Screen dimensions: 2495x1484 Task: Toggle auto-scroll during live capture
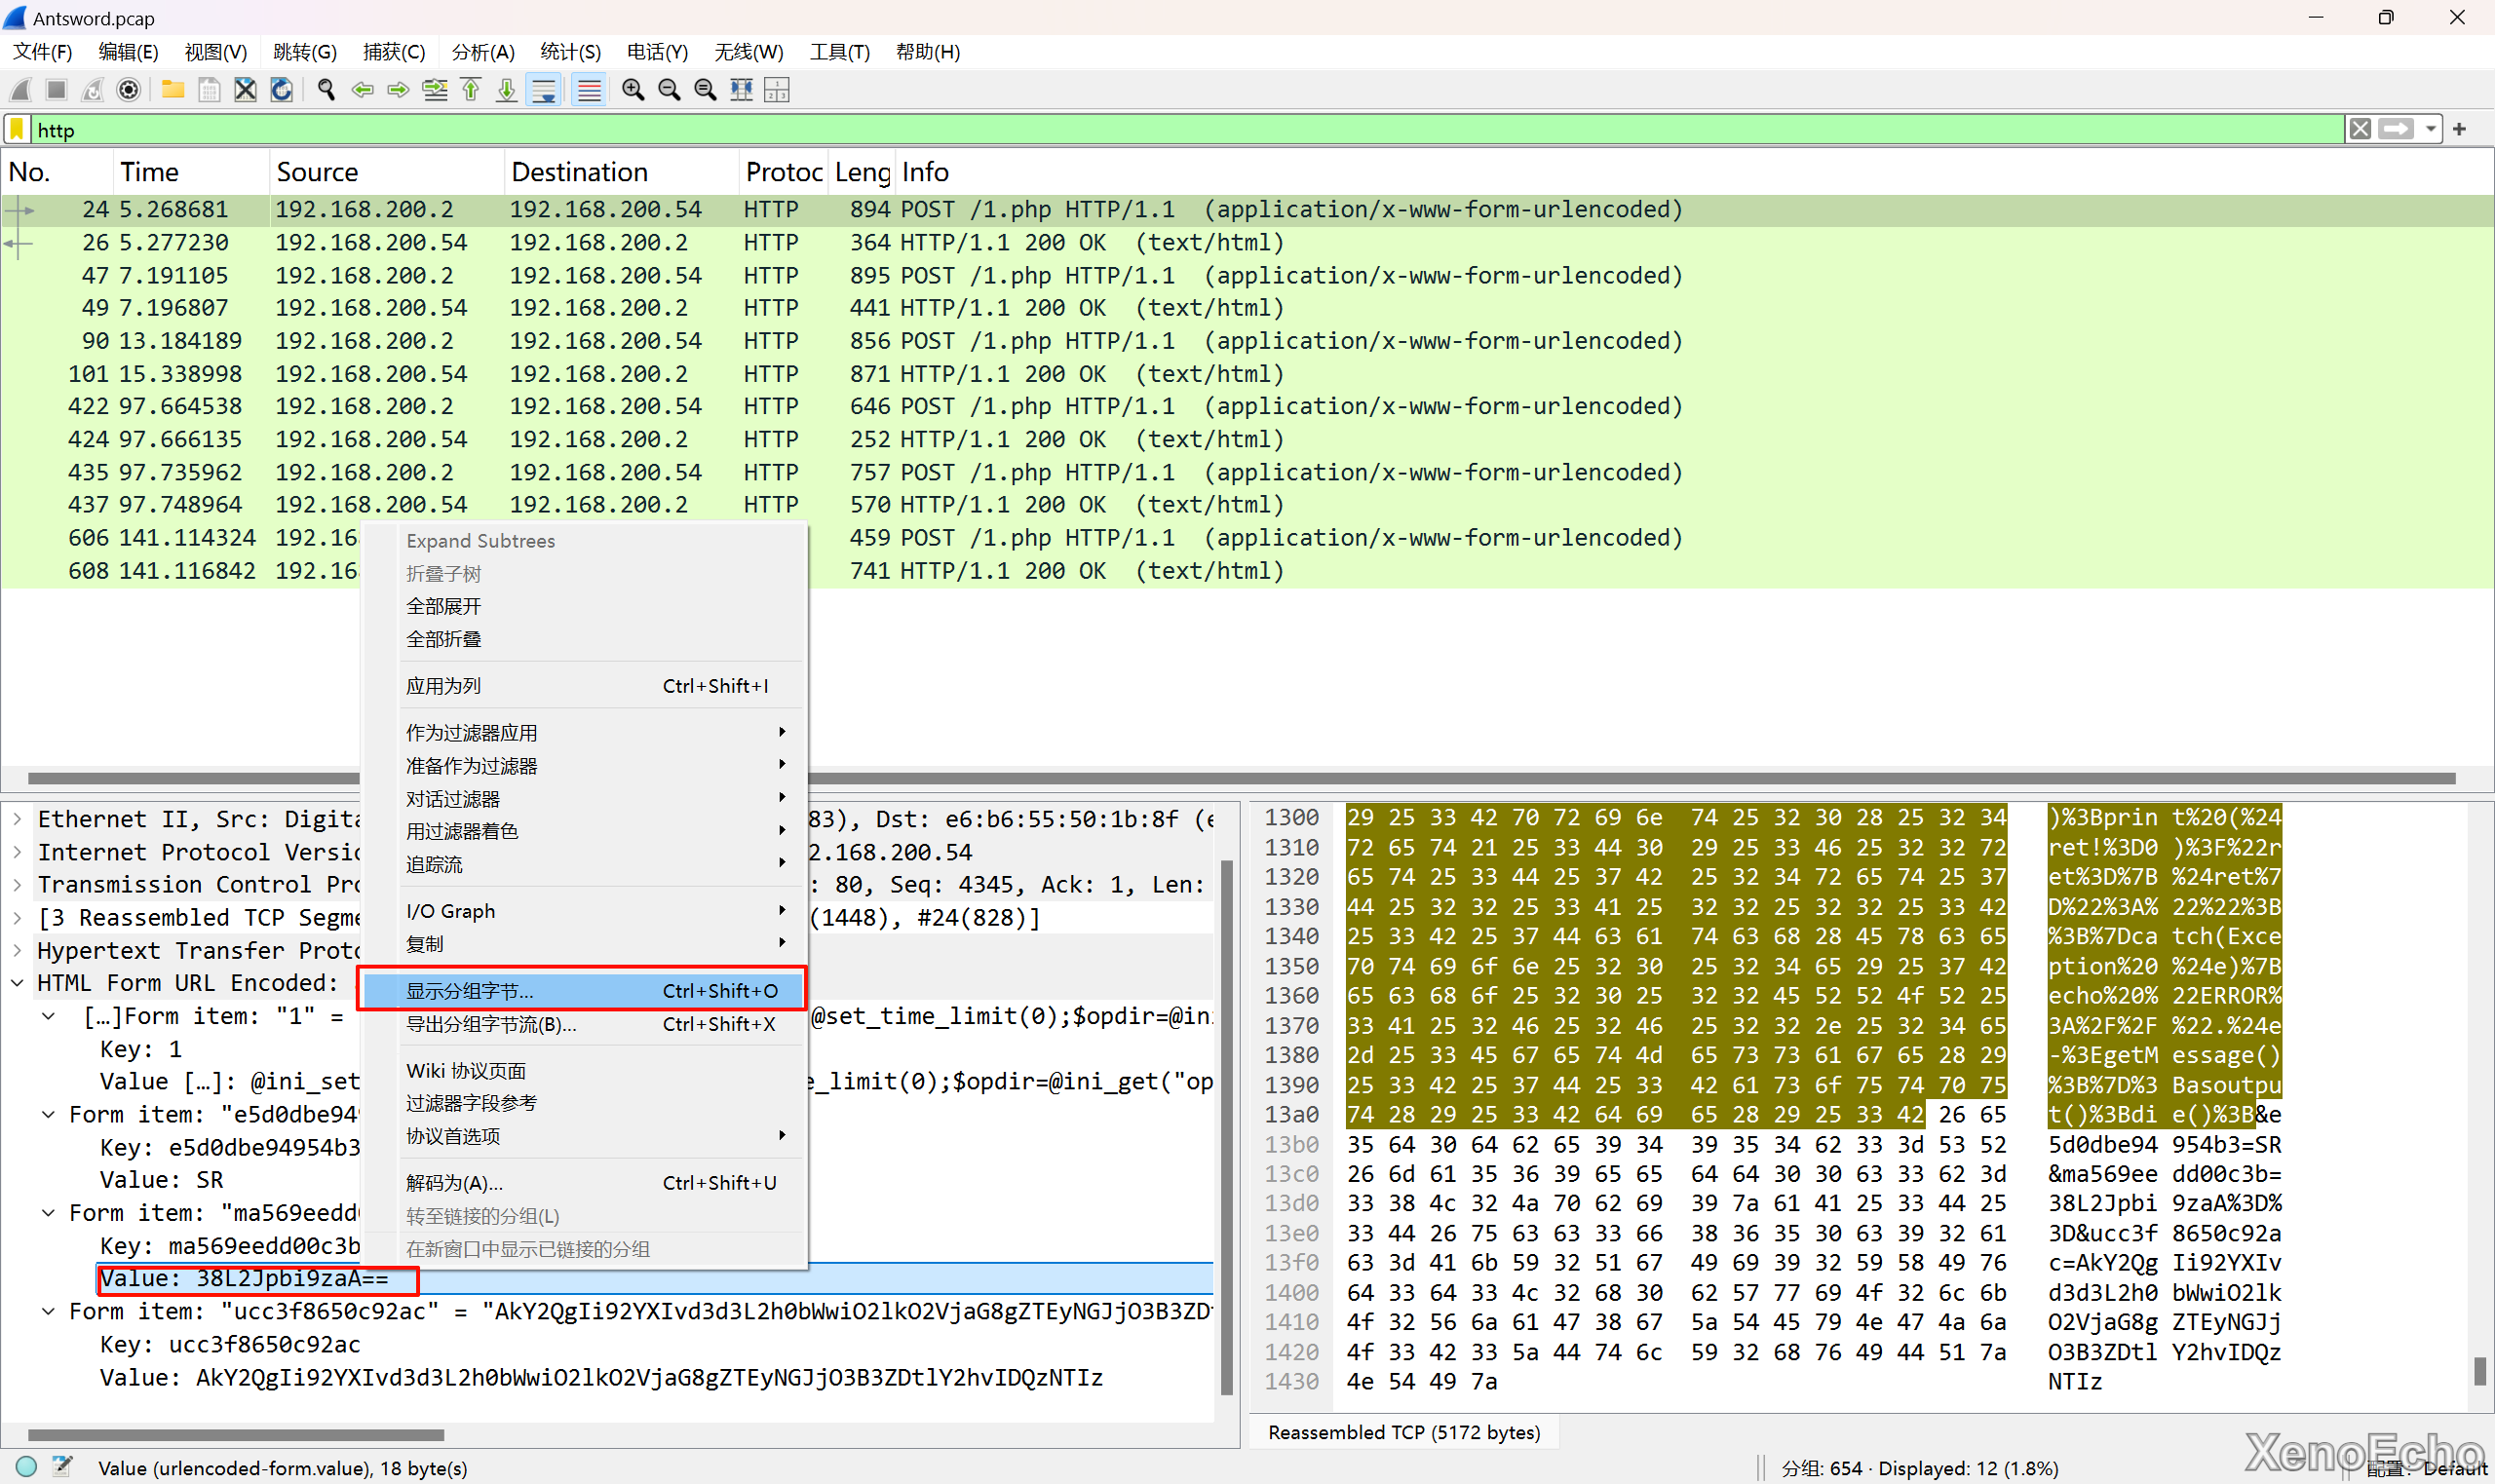544,90
